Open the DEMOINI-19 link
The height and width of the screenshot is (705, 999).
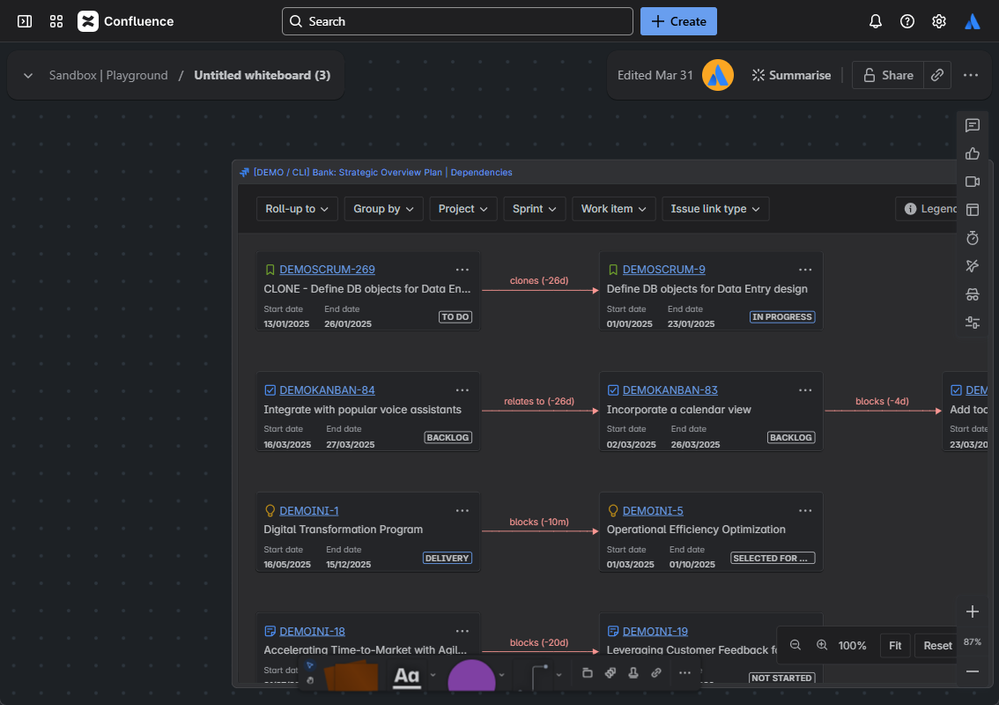click(655, 631)
